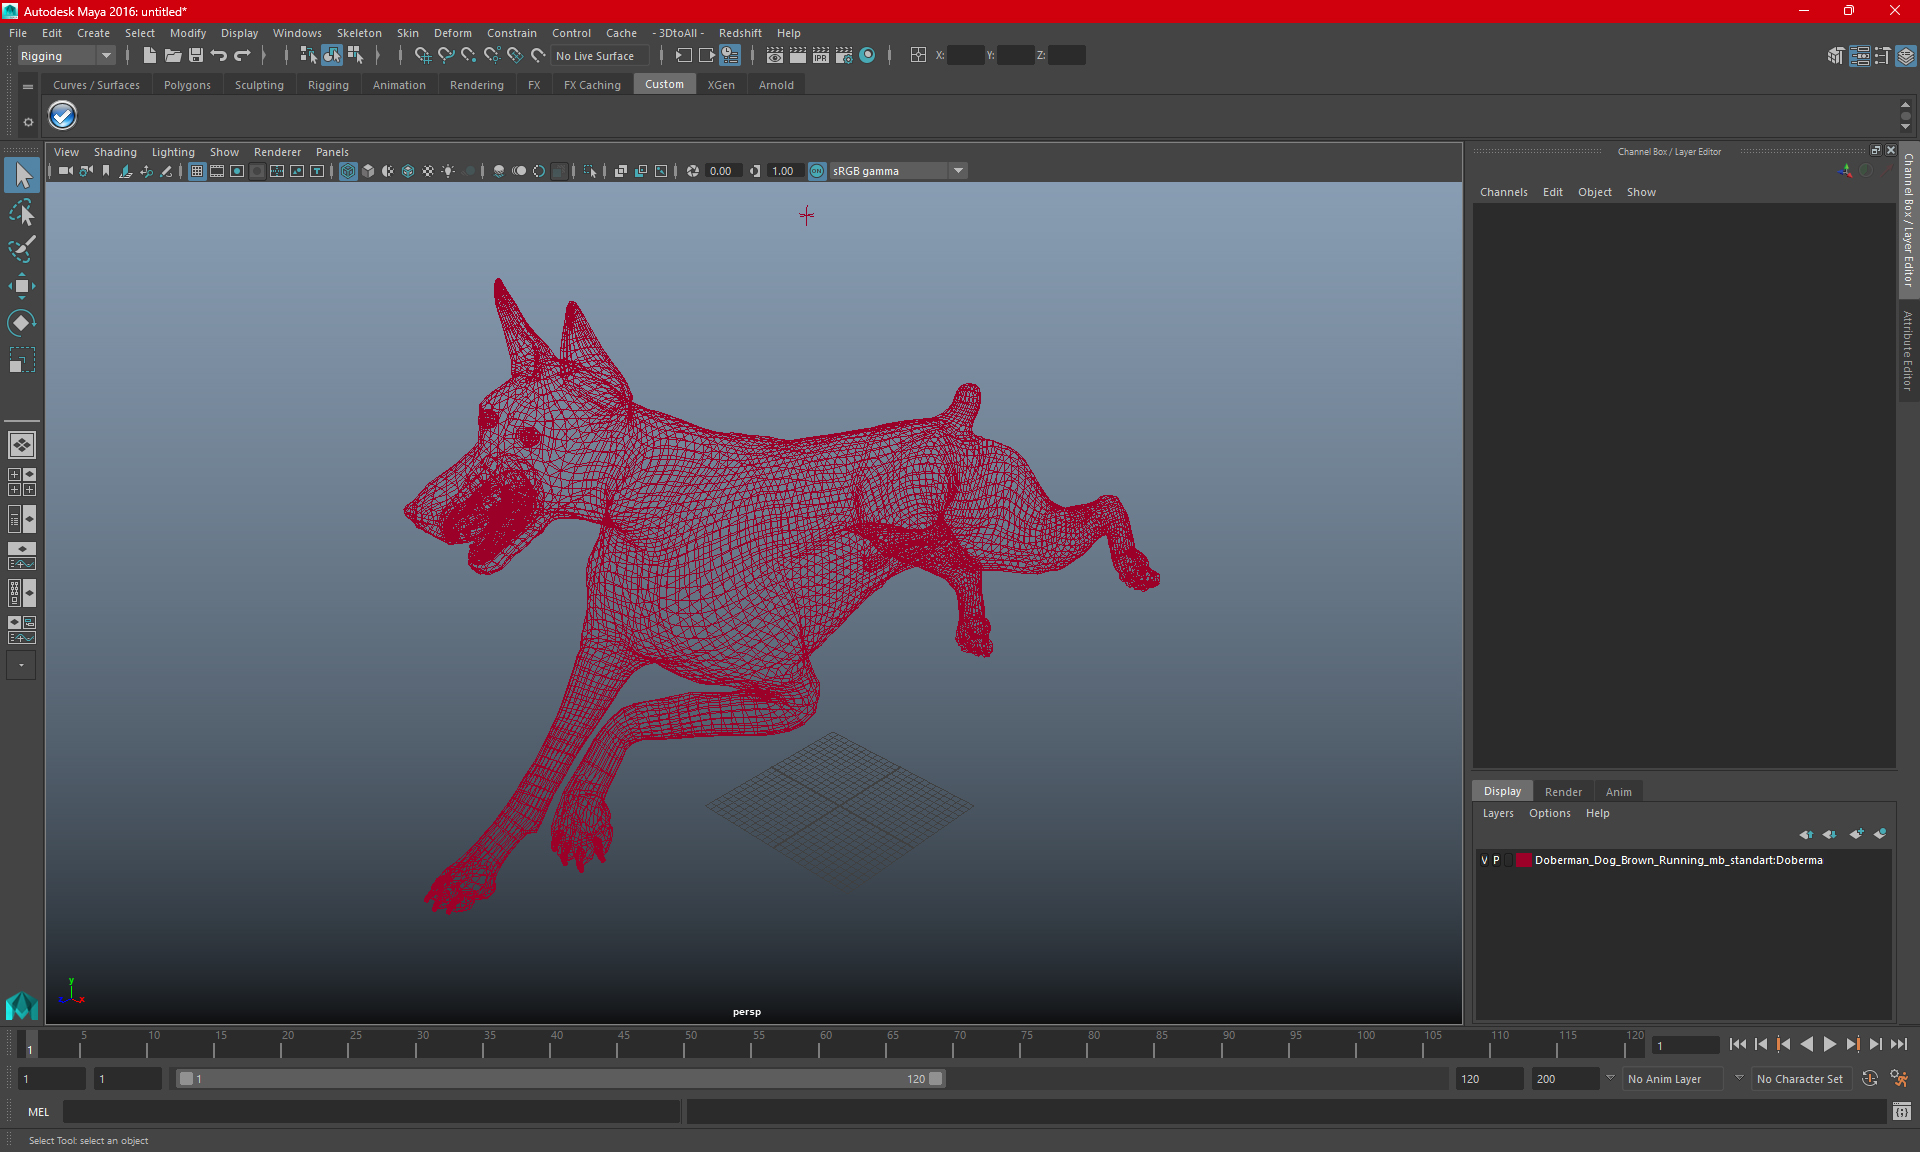1920x1152 pixels.
Task: Open sRGB gamma view transform dropdown
Action: click(898, 171)
